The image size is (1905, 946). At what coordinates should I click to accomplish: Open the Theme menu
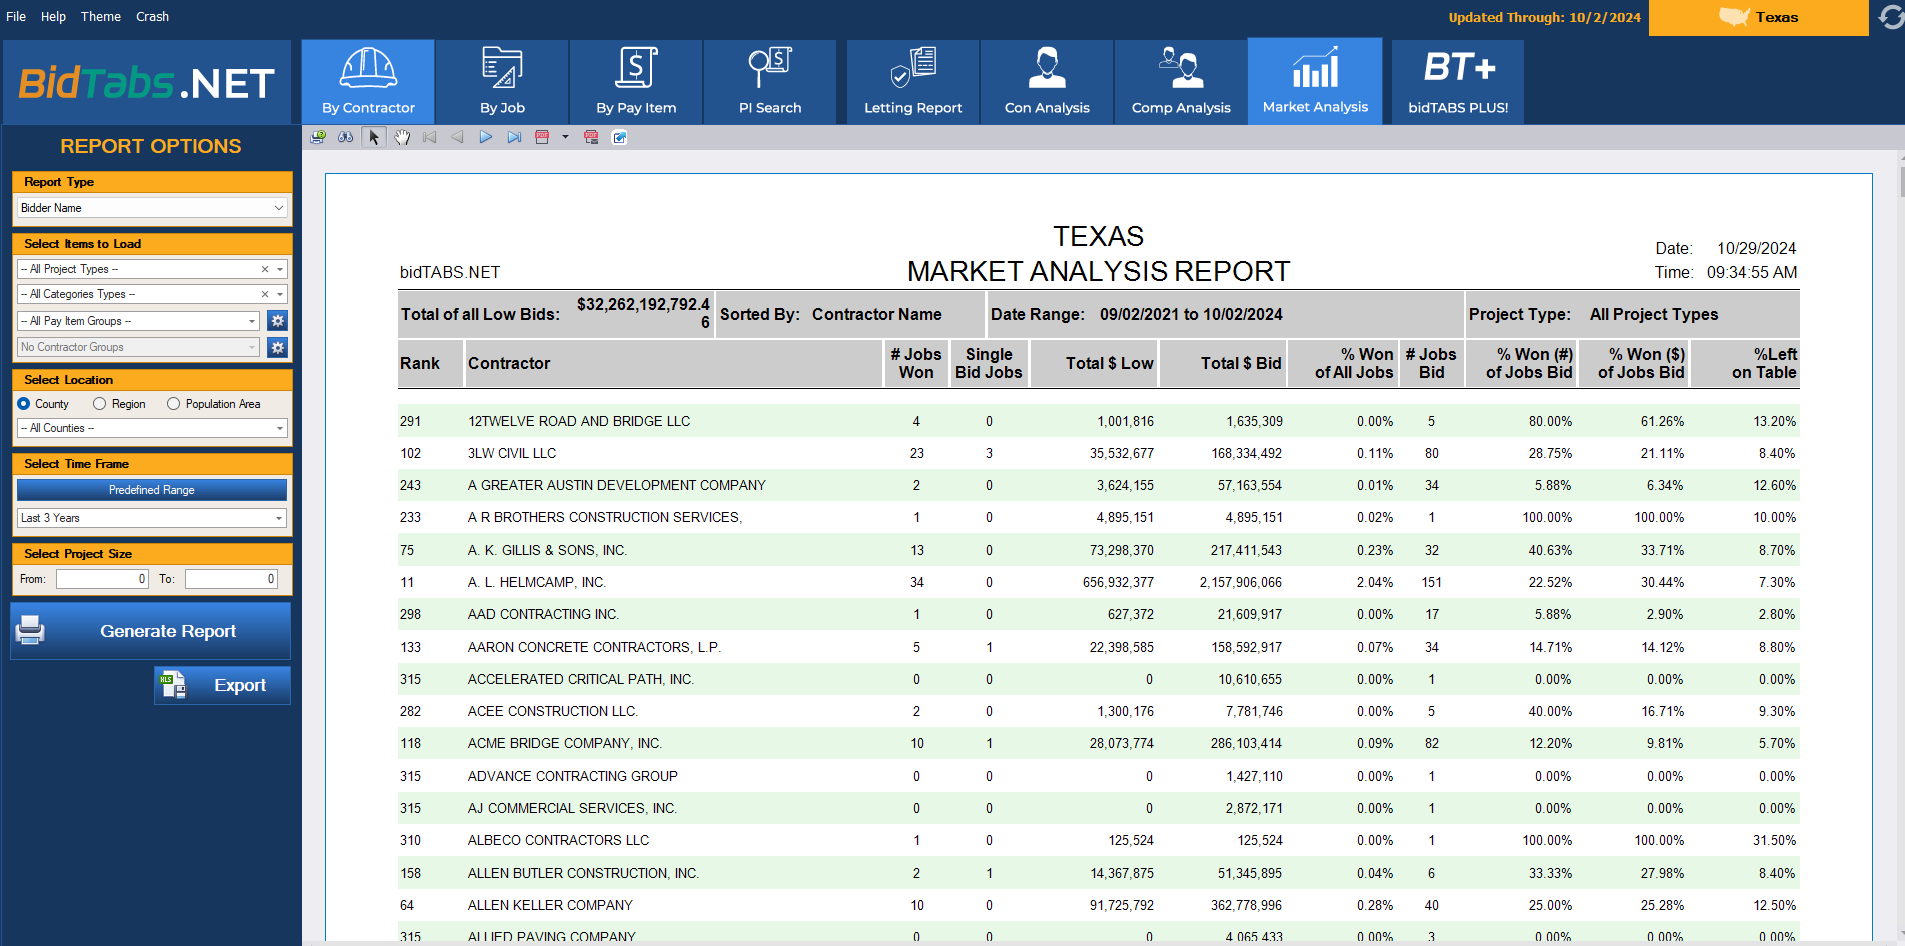pyautogui.click(x=100, y=17)
